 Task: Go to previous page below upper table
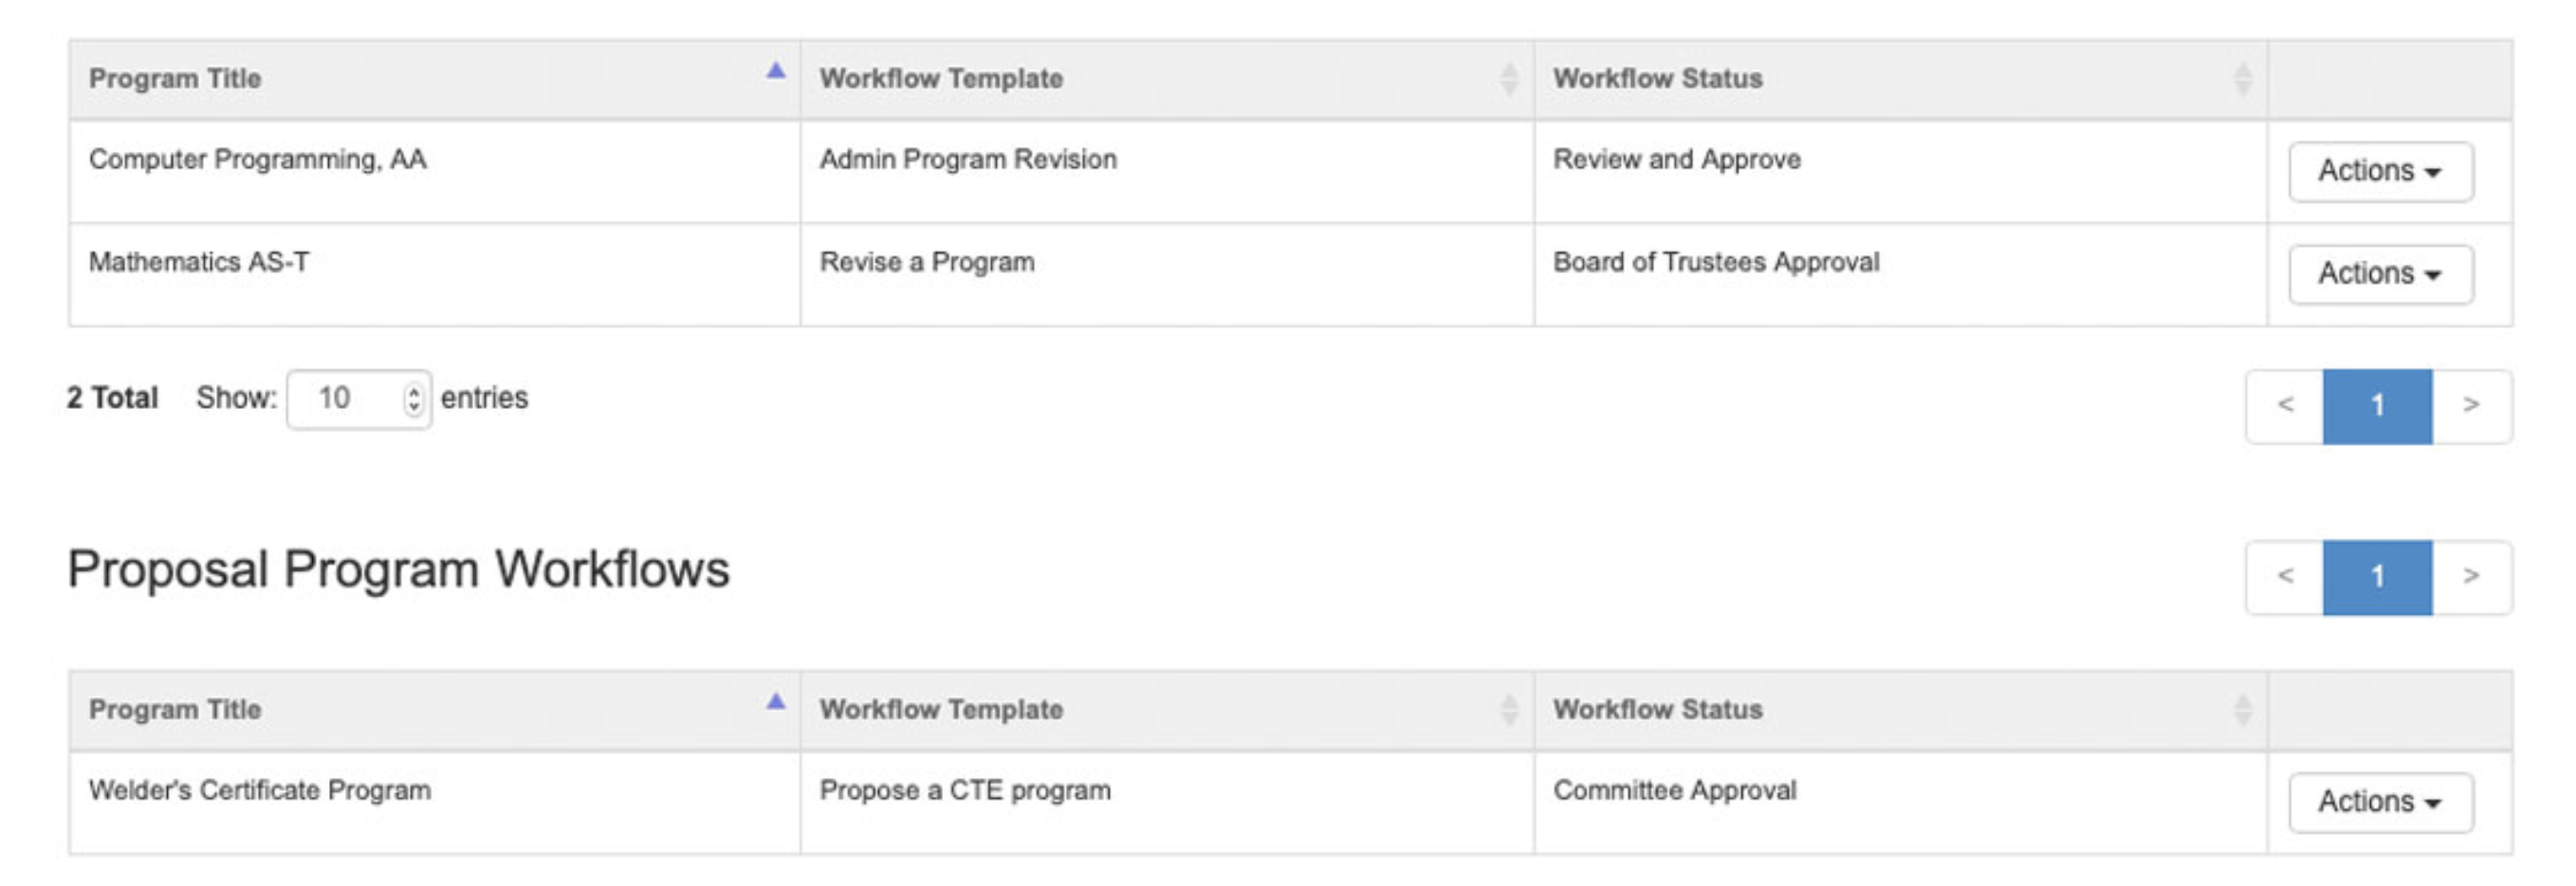click(2285, 406)
